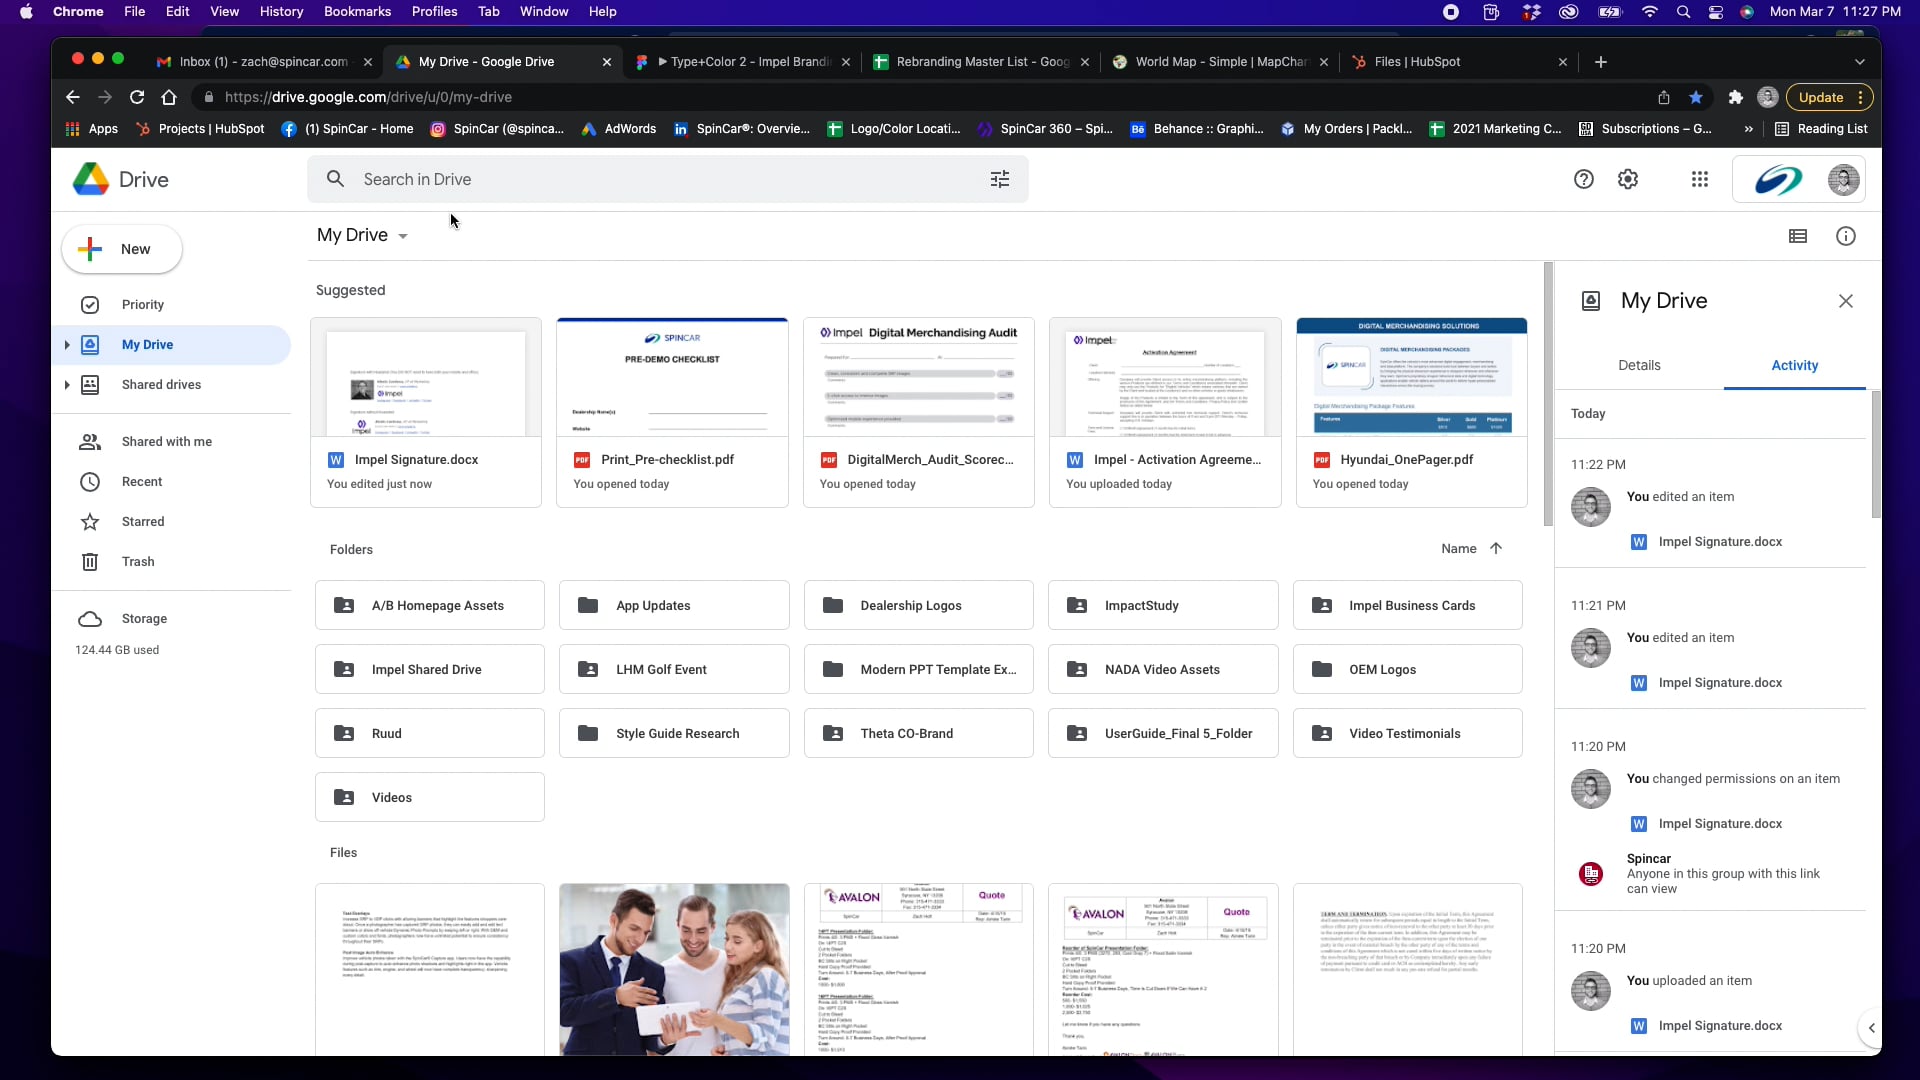Switch to the Details tab
This screenshot has height=1080, width=1920.
click(x=1639, y=365)
